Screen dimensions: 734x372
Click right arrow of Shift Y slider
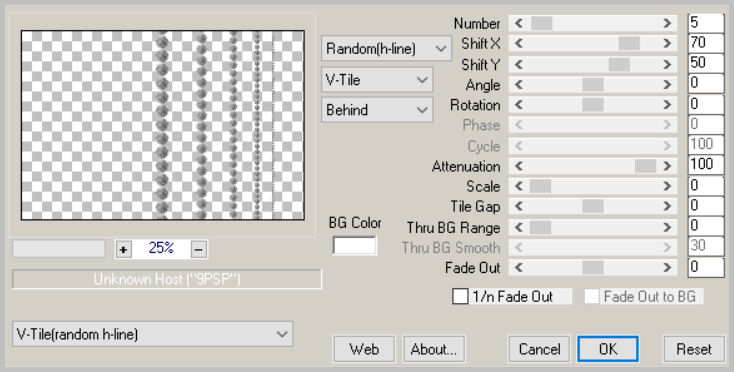click(x=667, y=64)
